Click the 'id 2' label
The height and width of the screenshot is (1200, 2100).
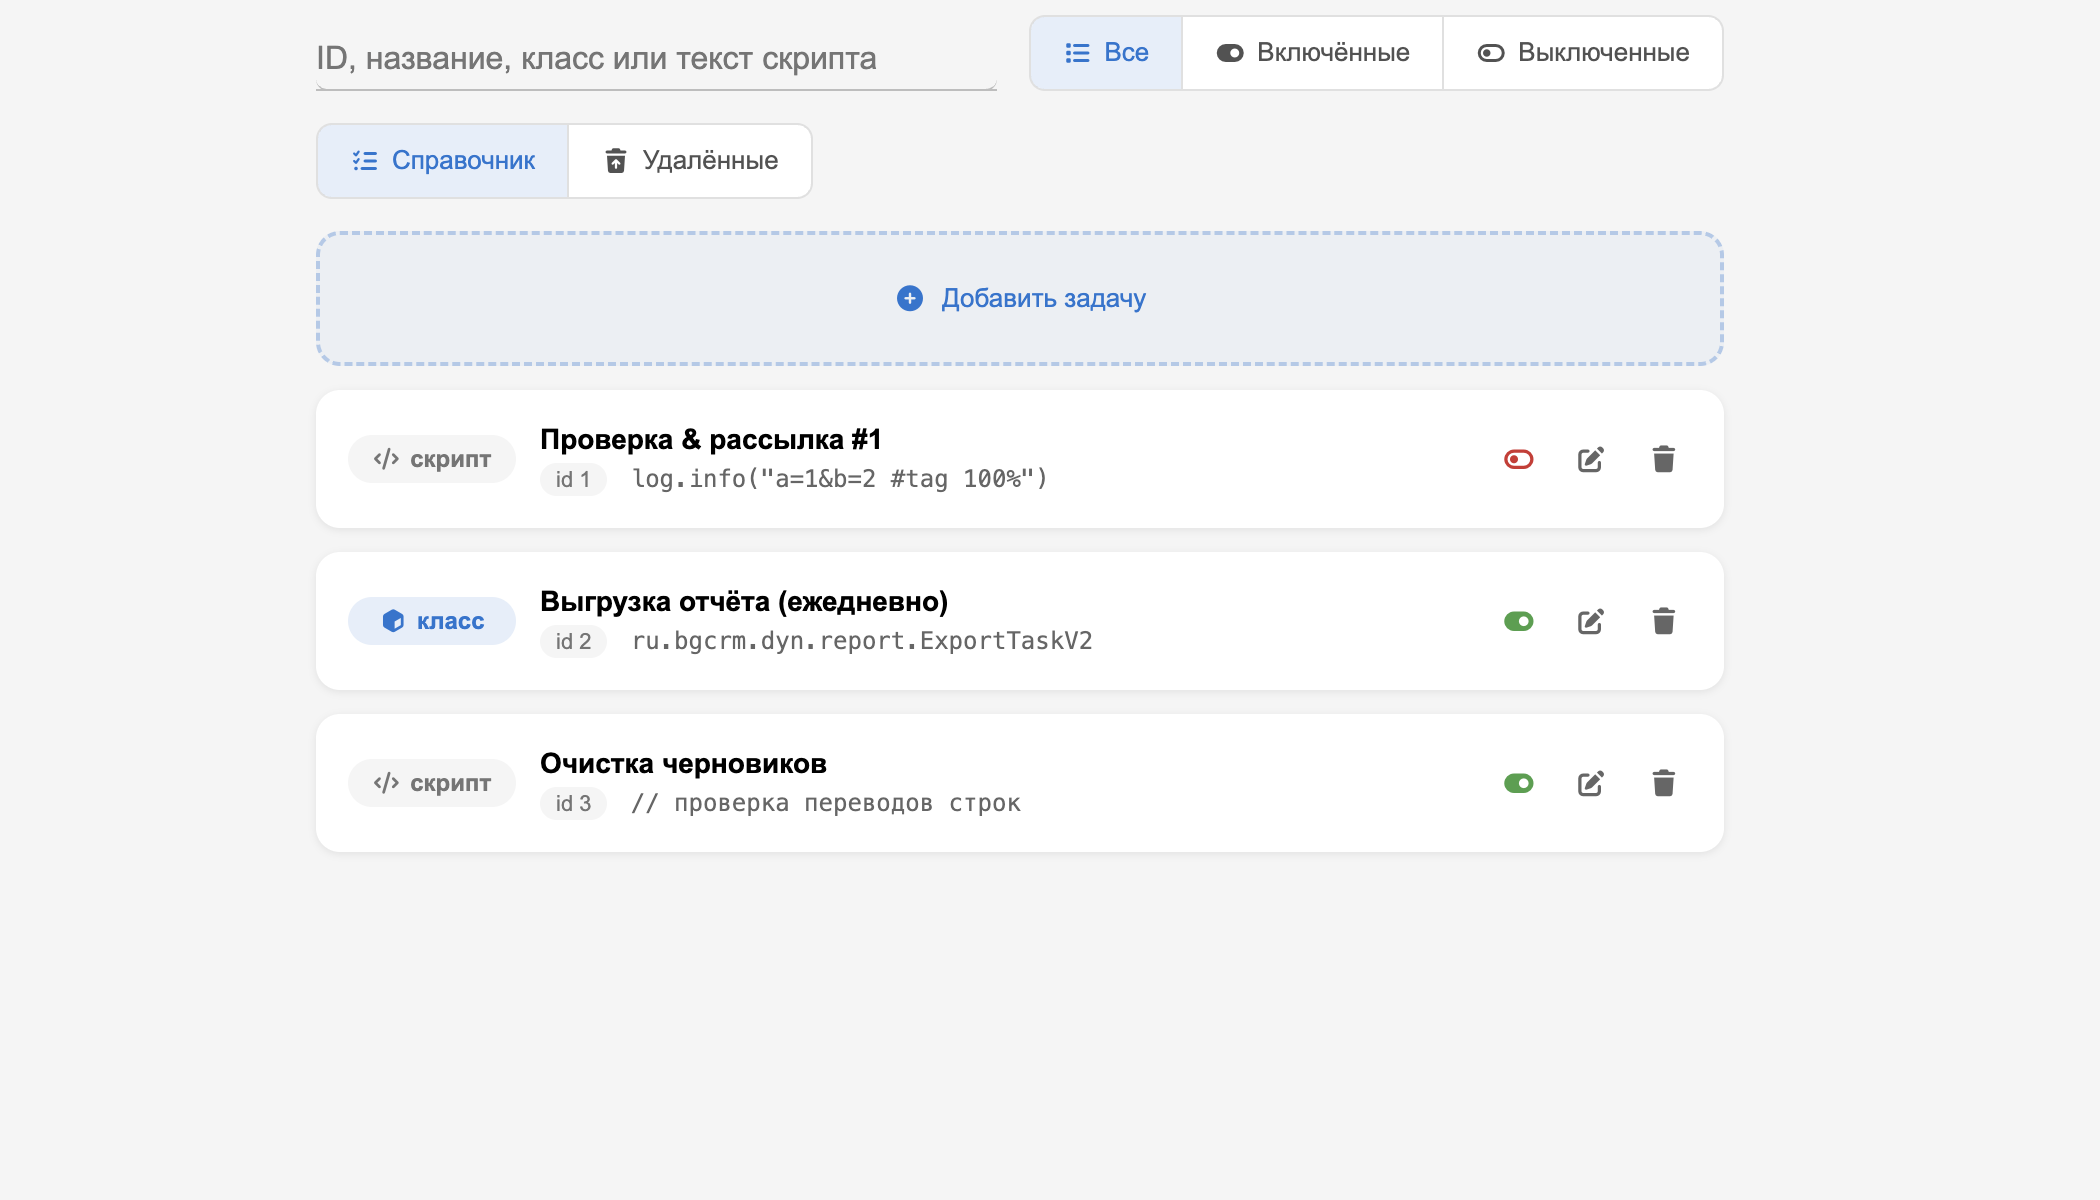(x=573, y=642)
